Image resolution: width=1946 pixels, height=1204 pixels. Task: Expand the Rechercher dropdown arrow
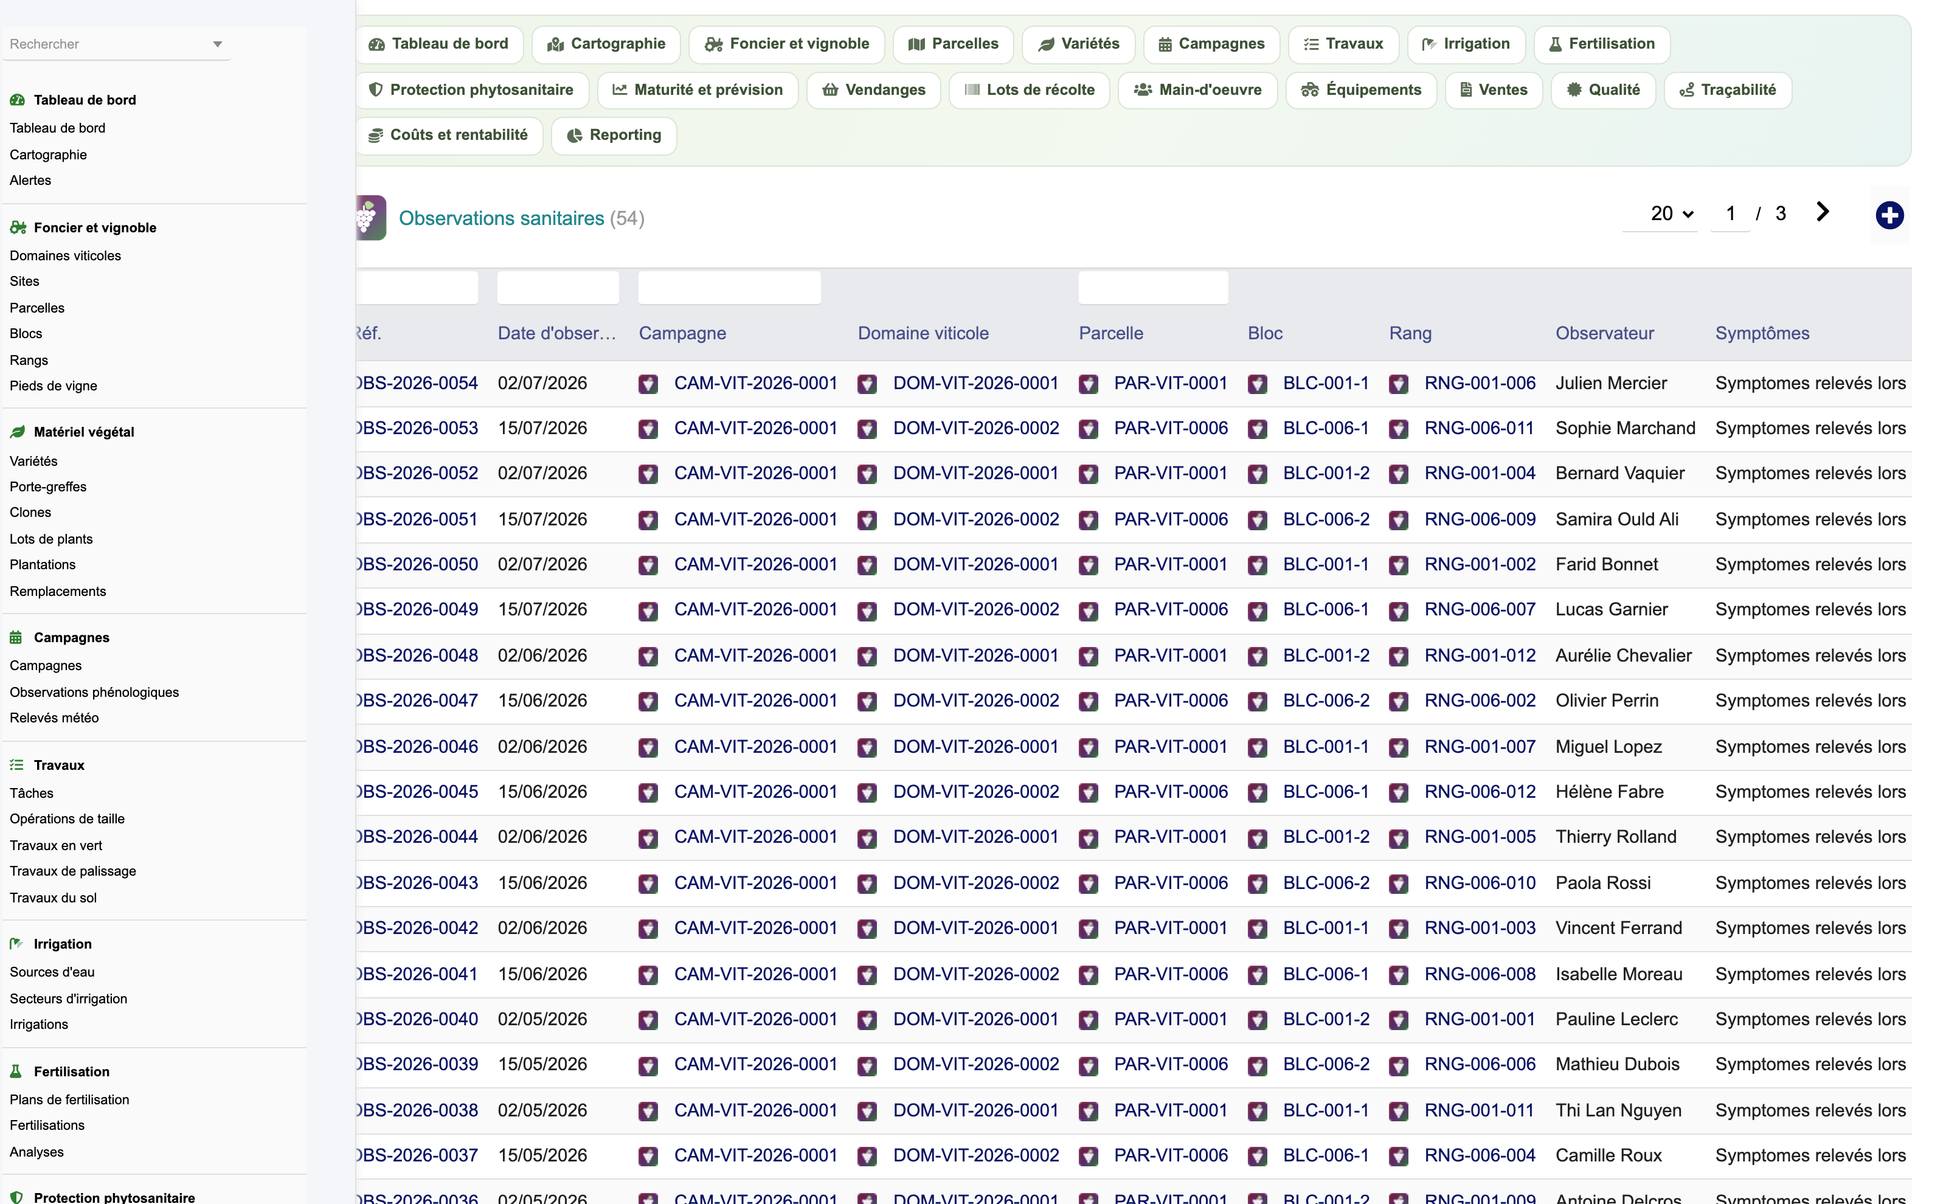pyautogui.click(x=217, y=44)
